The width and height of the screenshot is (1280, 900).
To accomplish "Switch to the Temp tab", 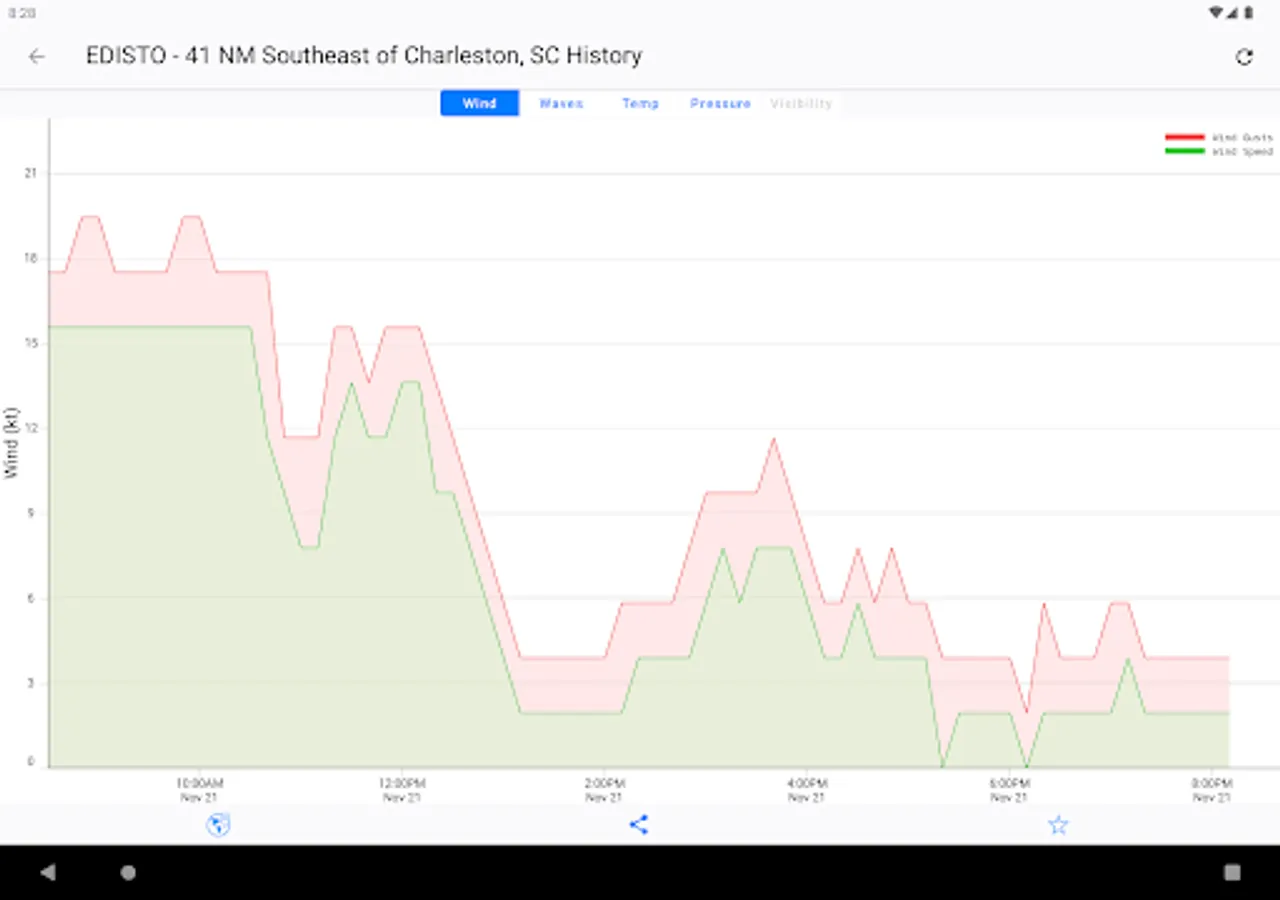I will (641, 103).
